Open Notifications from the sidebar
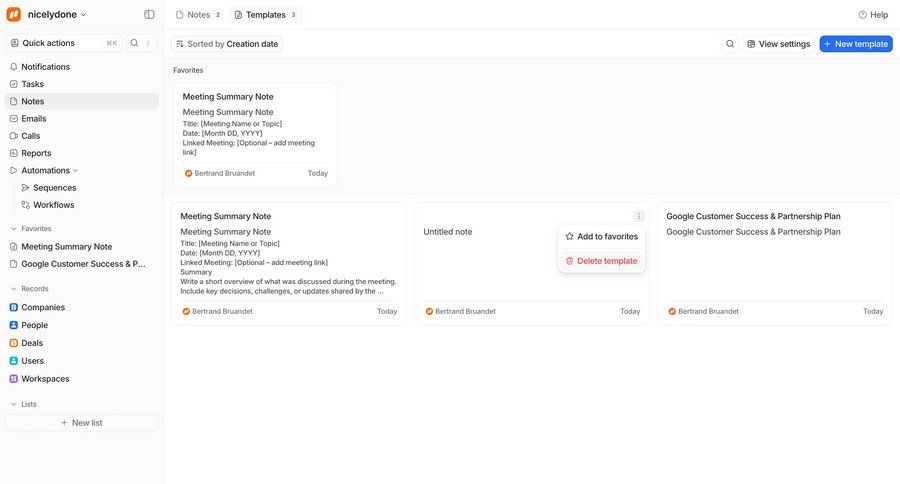 (45, 67)
